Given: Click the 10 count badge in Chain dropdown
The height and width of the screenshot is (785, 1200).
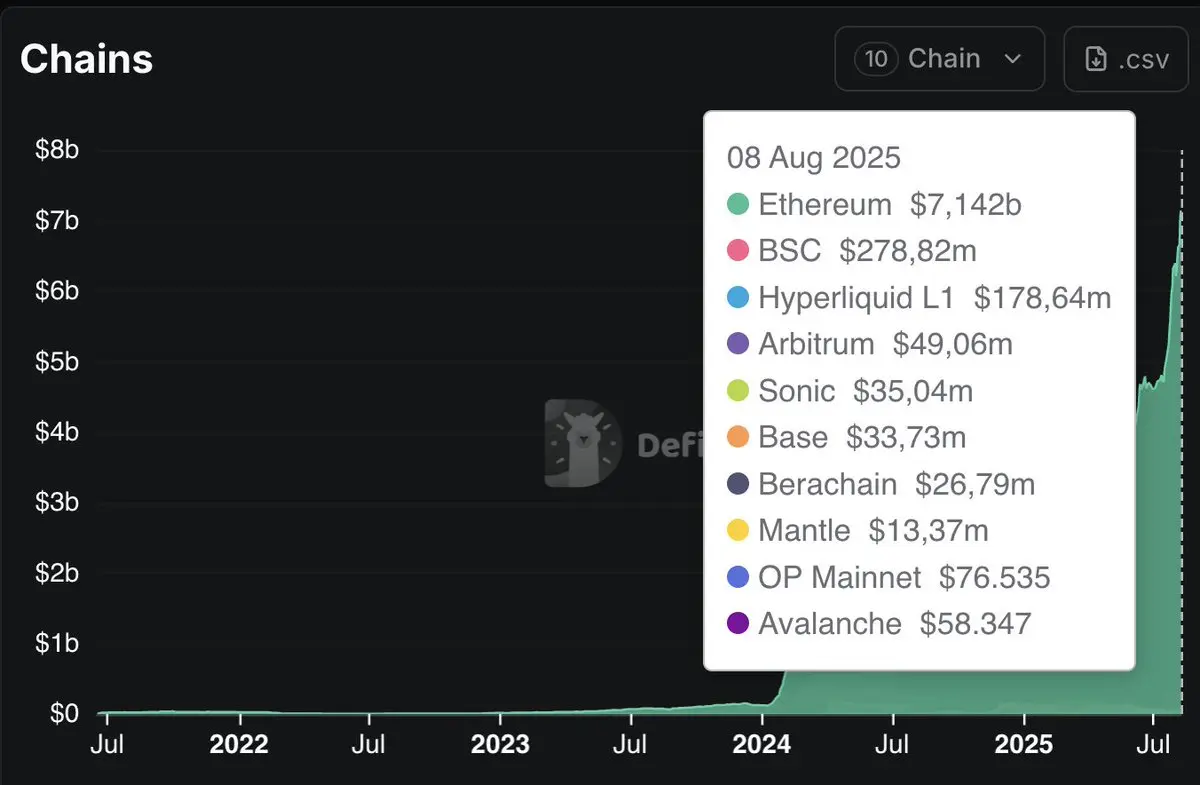Looking at the screenshot, I should [x=876, y=59].
